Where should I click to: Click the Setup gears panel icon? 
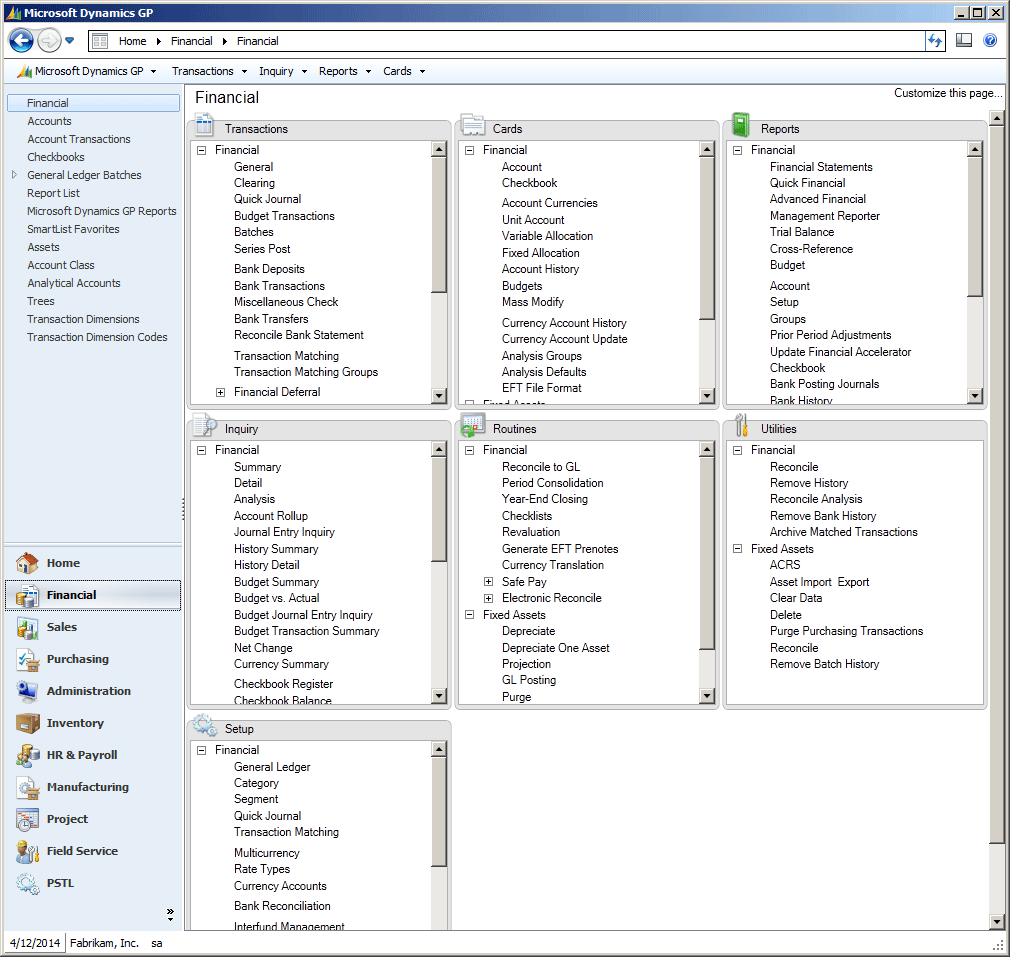pos(205,725)
